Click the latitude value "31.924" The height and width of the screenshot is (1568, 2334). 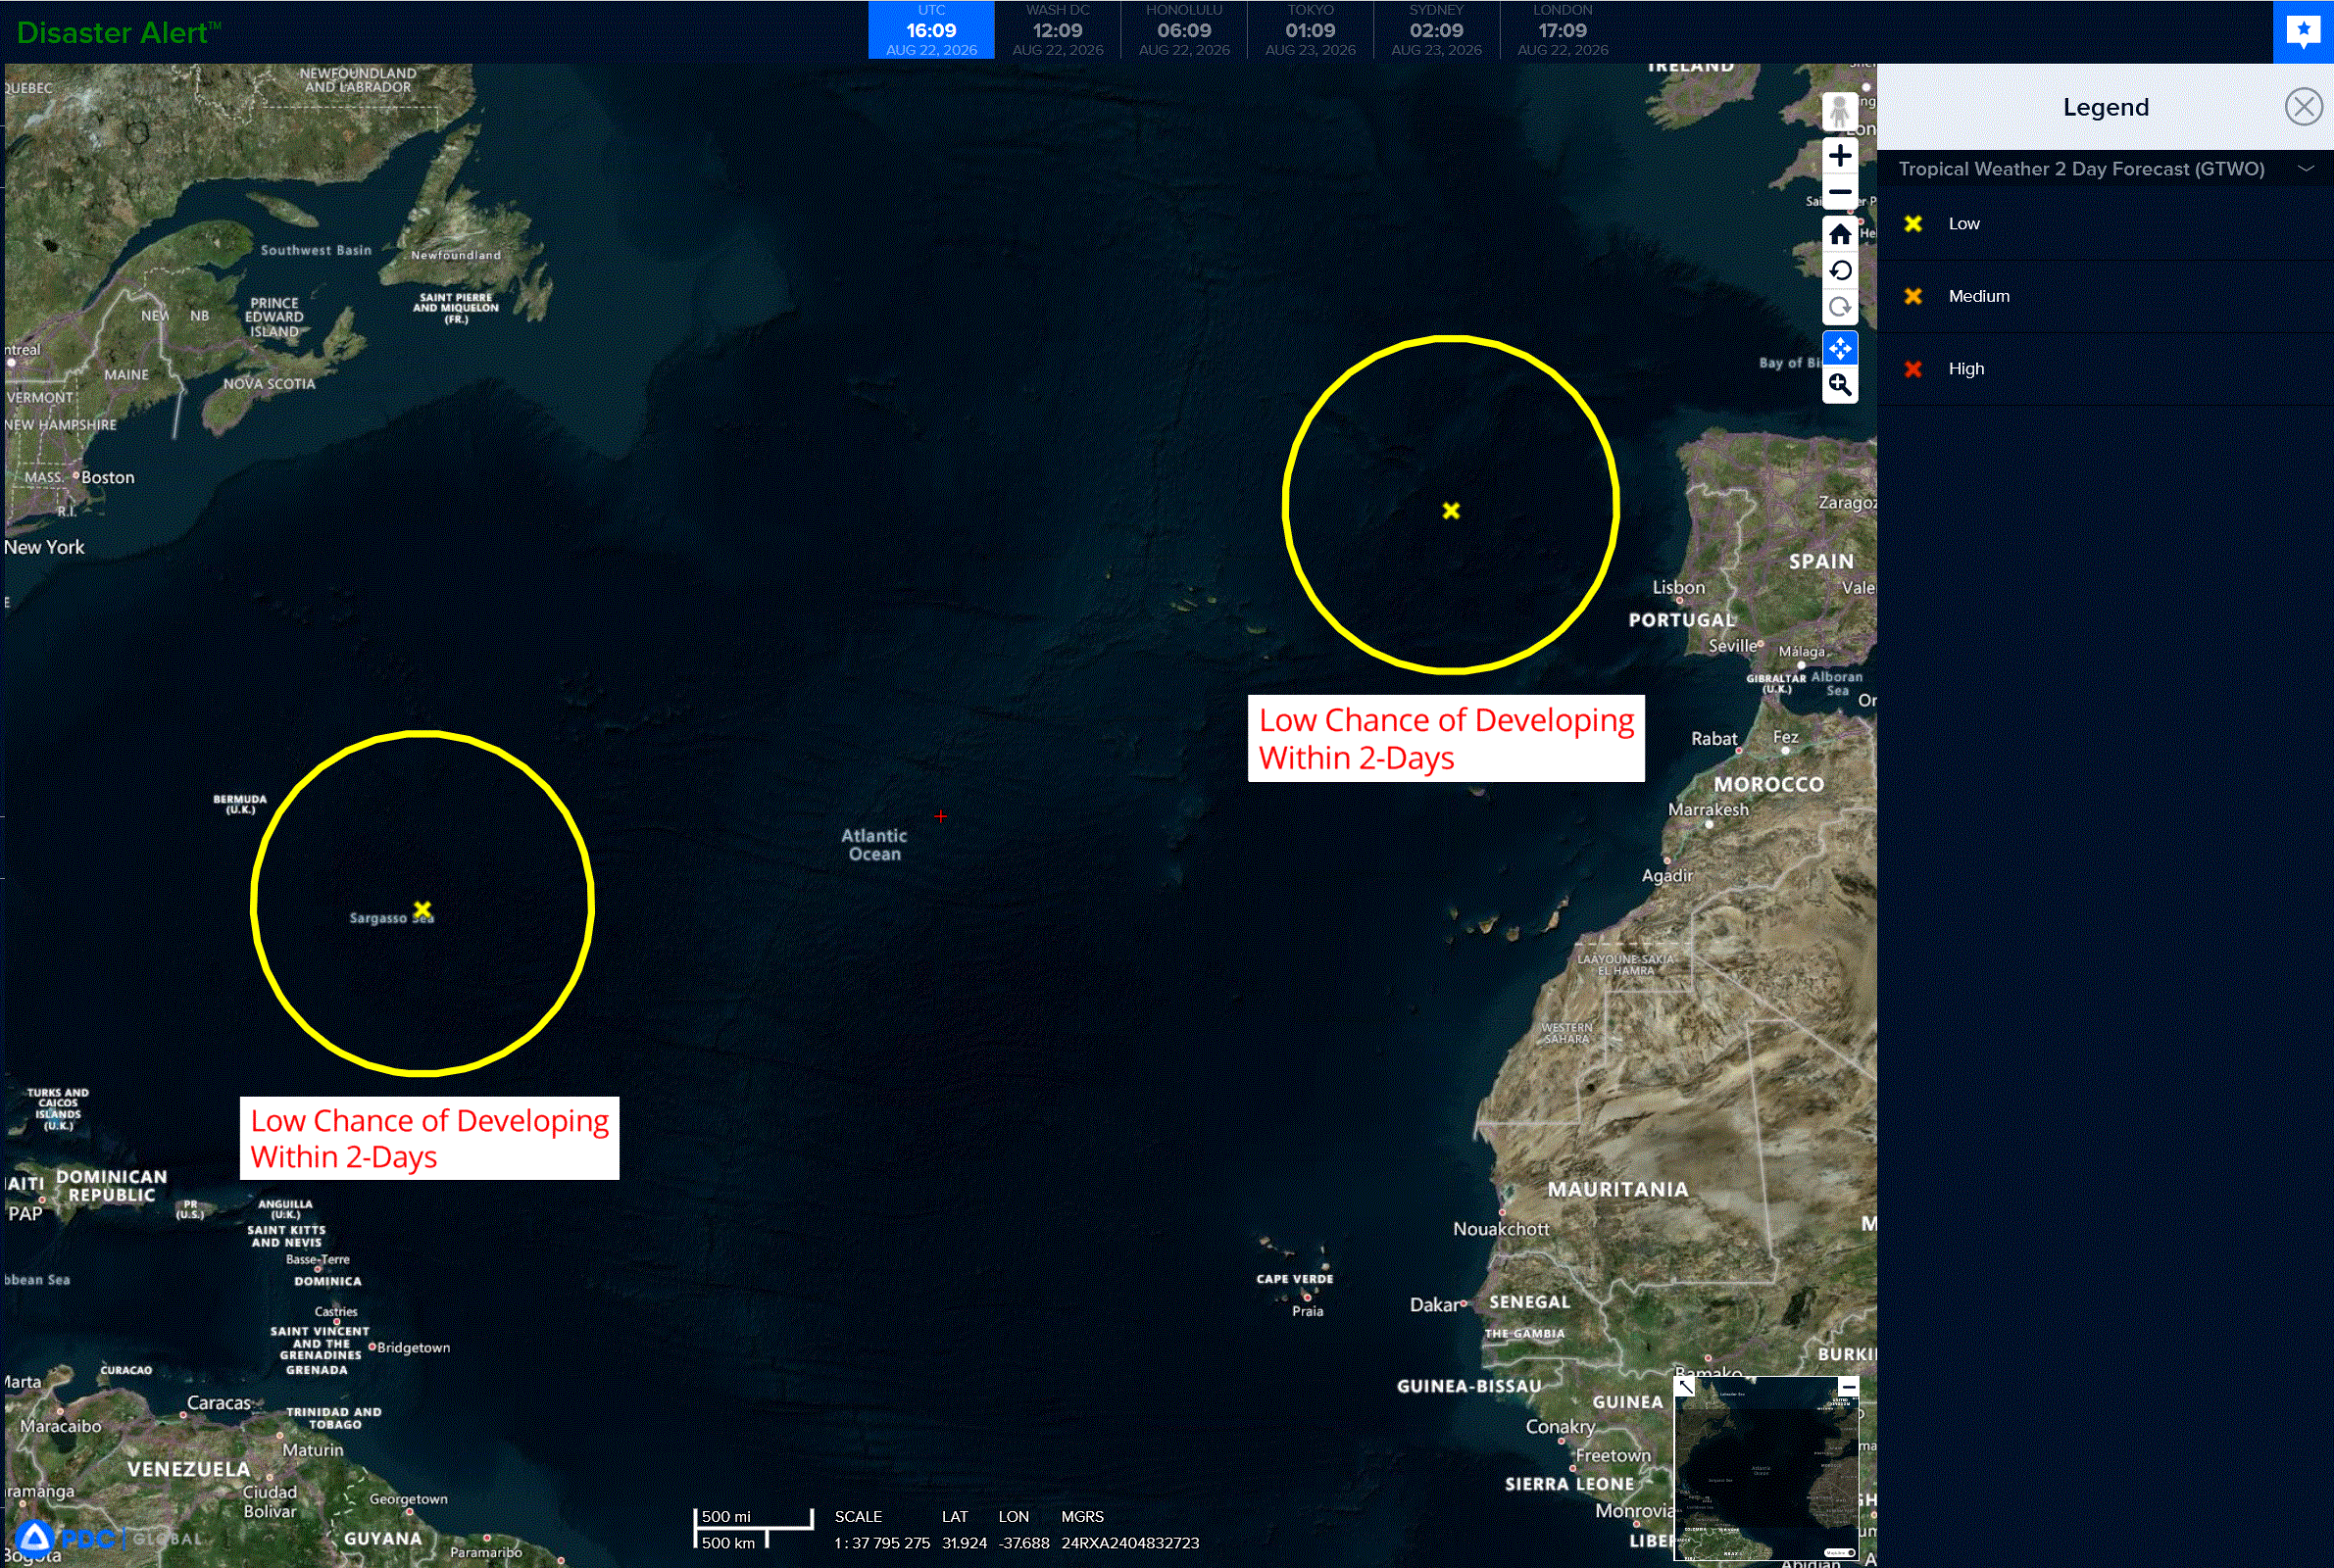(964, 1543)
